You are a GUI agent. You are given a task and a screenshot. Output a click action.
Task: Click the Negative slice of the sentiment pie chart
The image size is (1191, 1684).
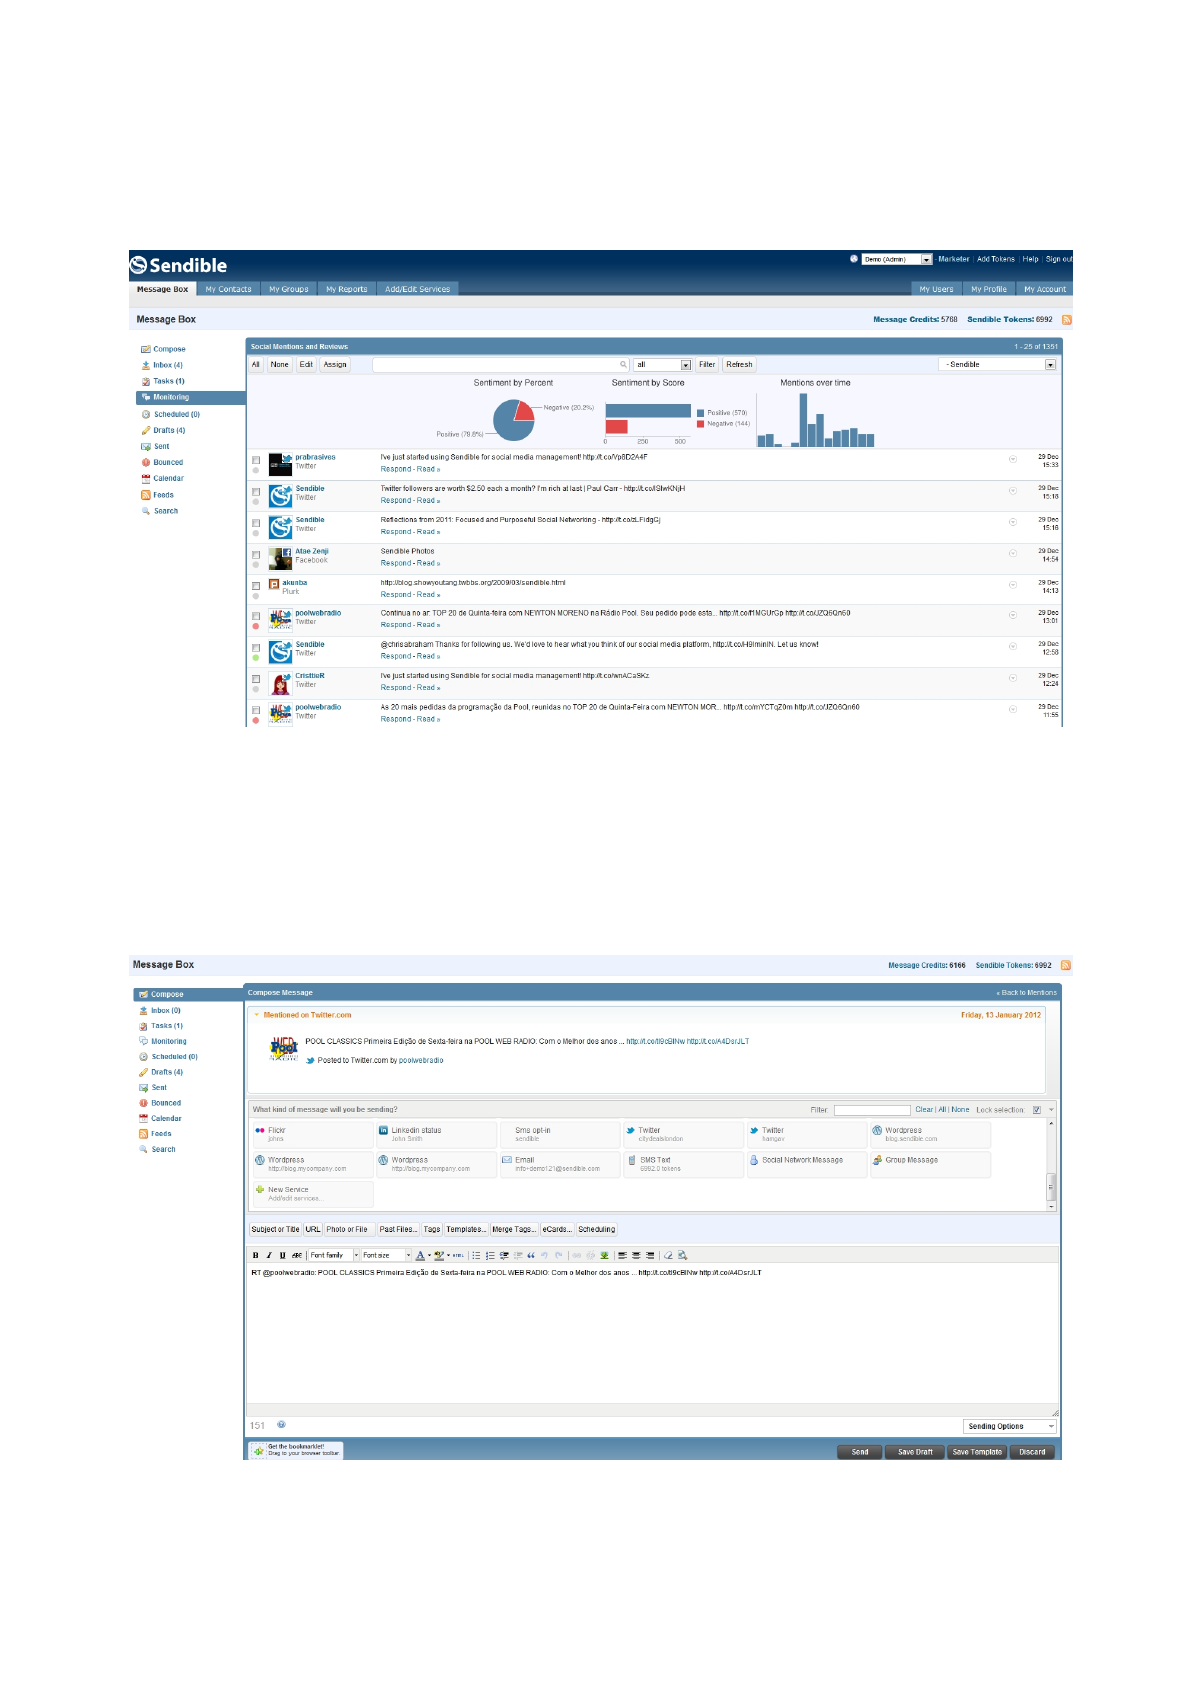[x=524, y=410]
